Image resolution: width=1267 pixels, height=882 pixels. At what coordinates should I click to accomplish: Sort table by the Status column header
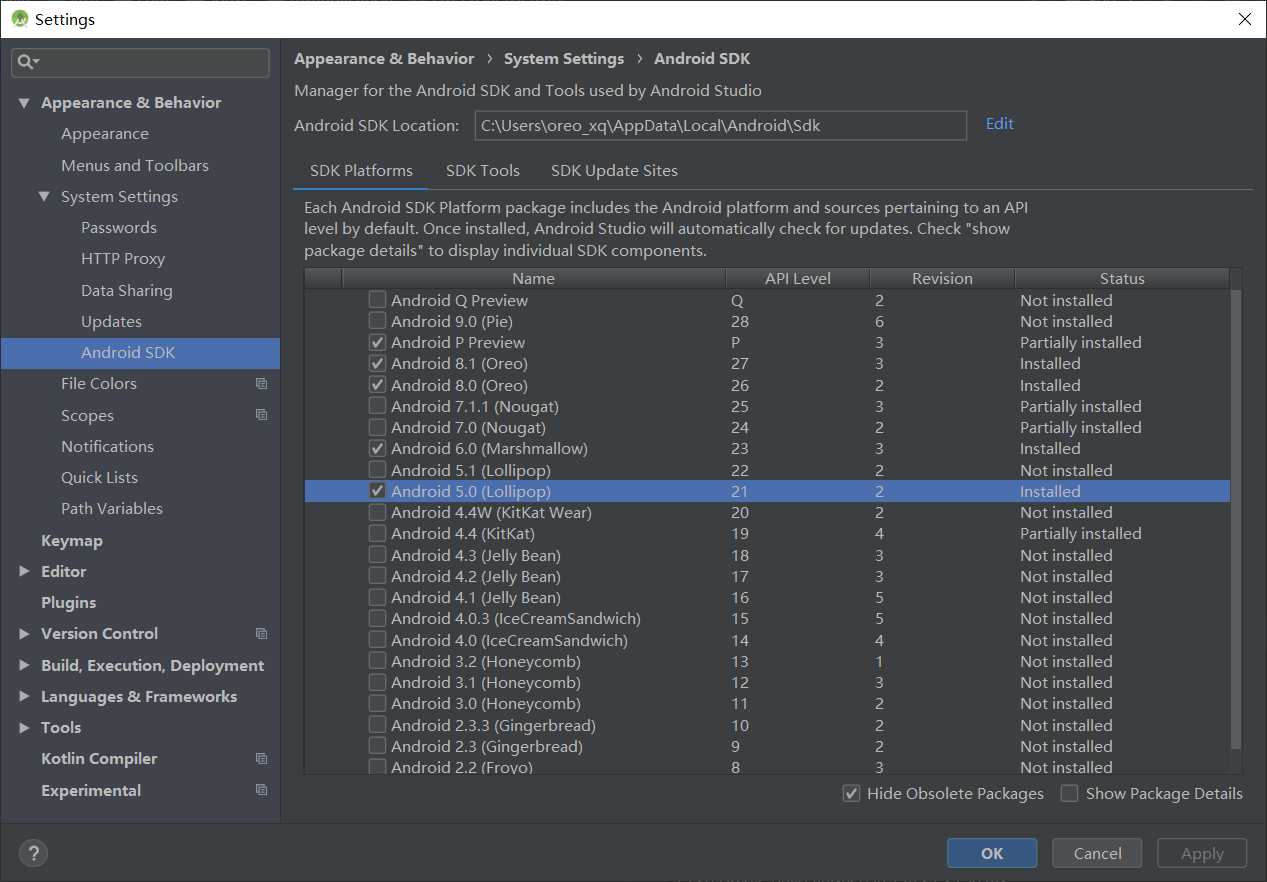coord(1122,279)
